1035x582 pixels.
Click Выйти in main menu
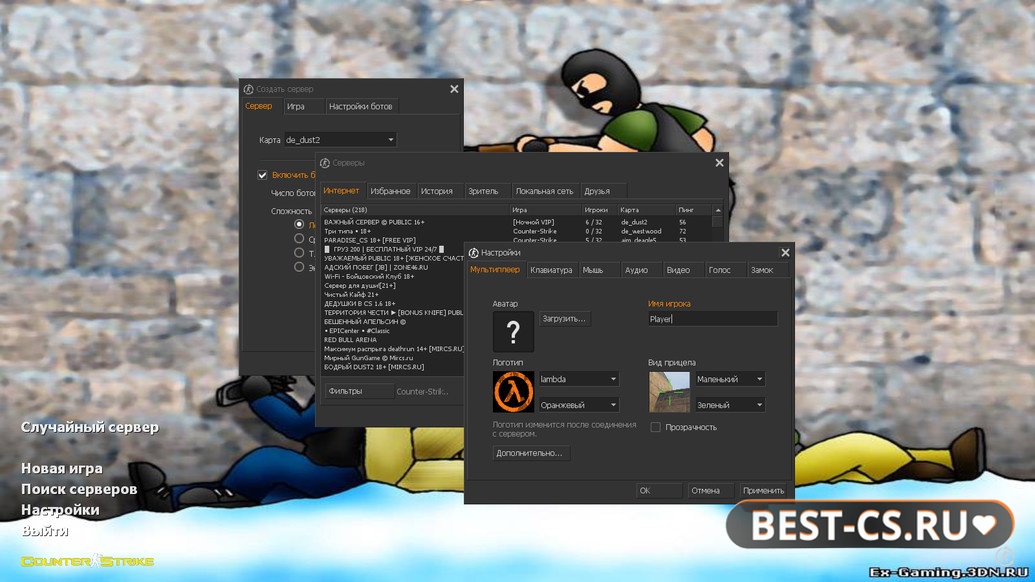44,530
